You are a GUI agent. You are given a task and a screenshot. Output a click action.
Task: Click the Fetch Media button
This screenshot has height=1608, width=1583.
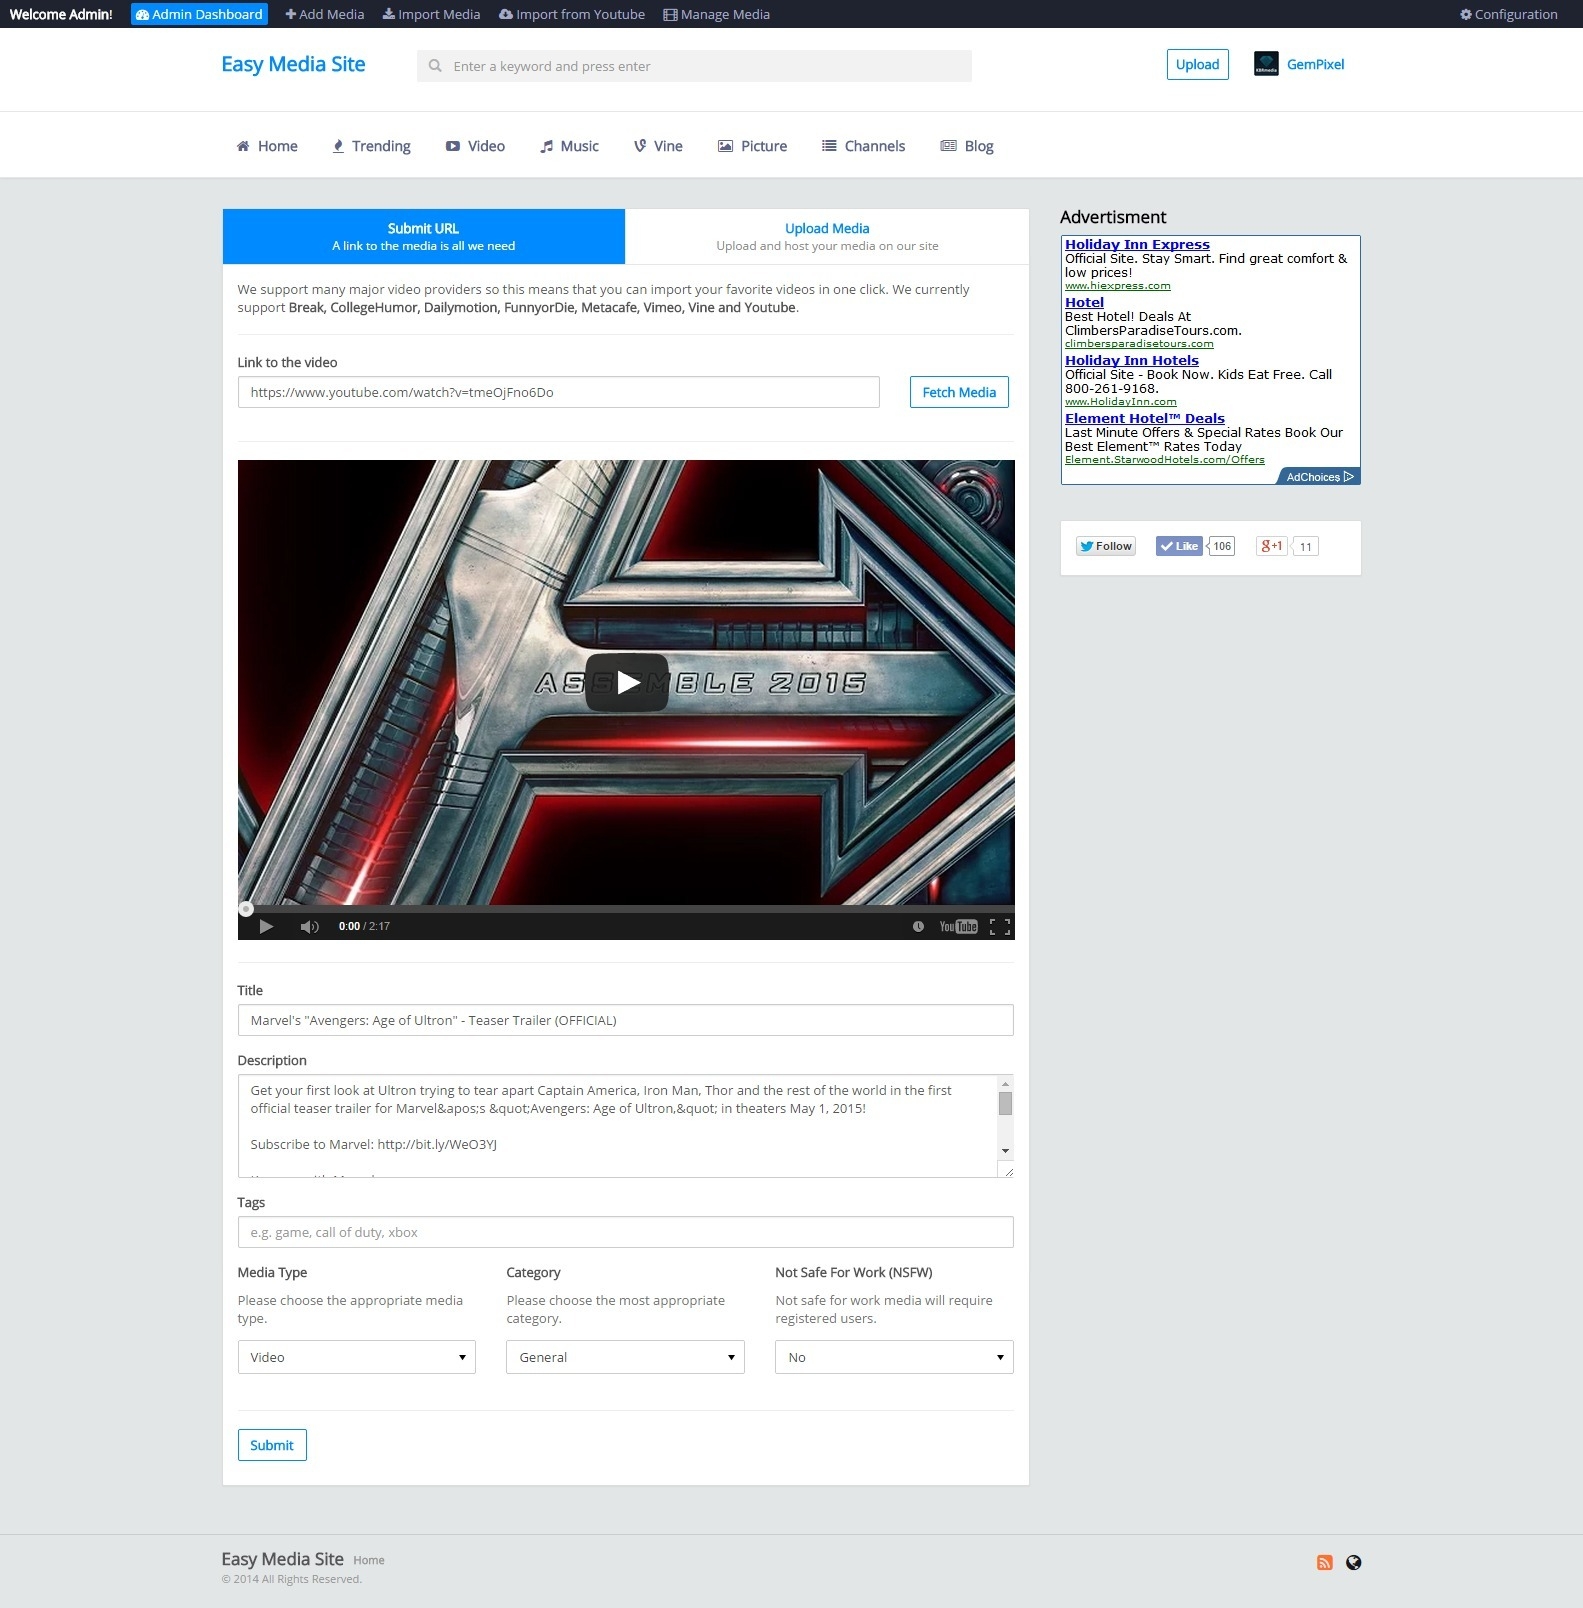[x=959, y=392]
